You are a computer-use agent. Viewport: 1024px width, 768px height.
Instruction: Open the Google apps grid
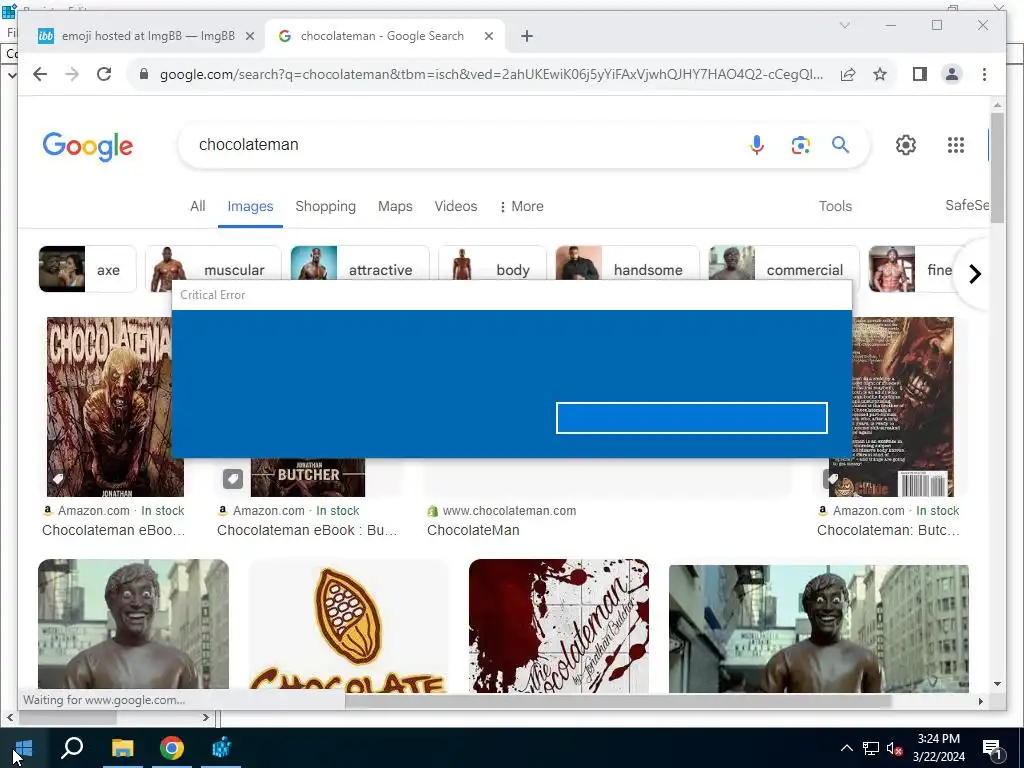coord(955,144)
